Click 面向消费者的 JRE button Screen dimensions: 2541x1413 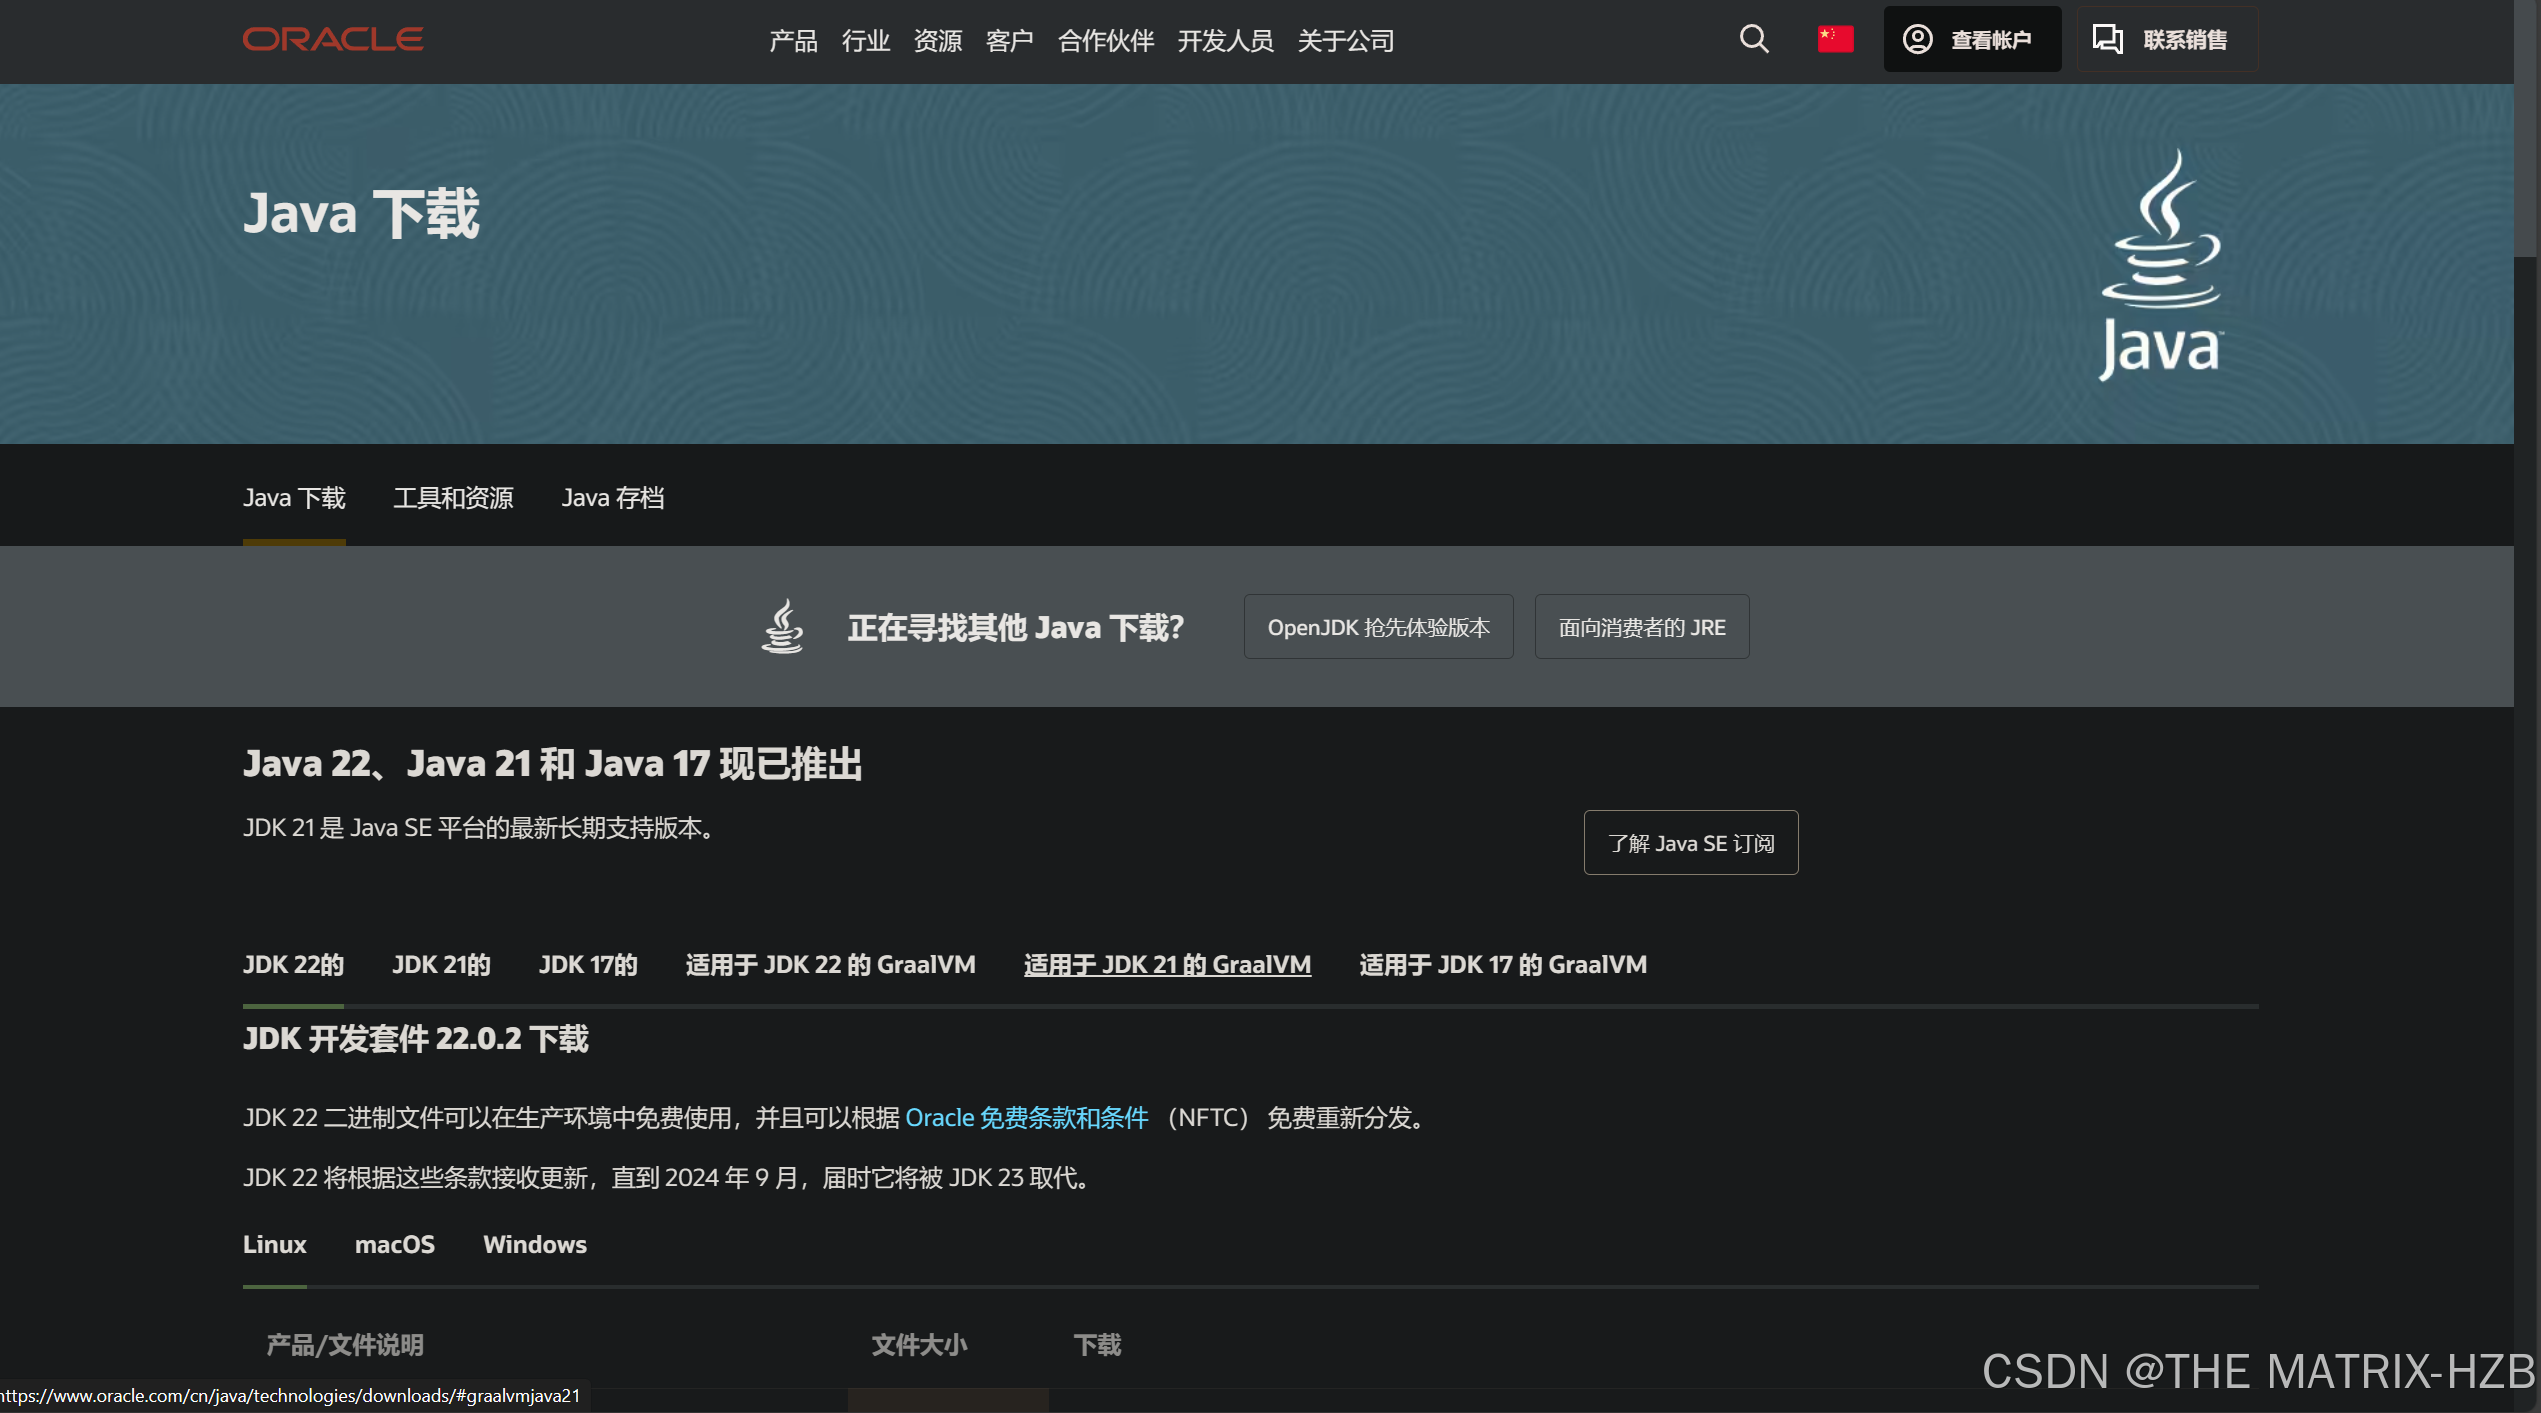click(x=1642, y=627)
